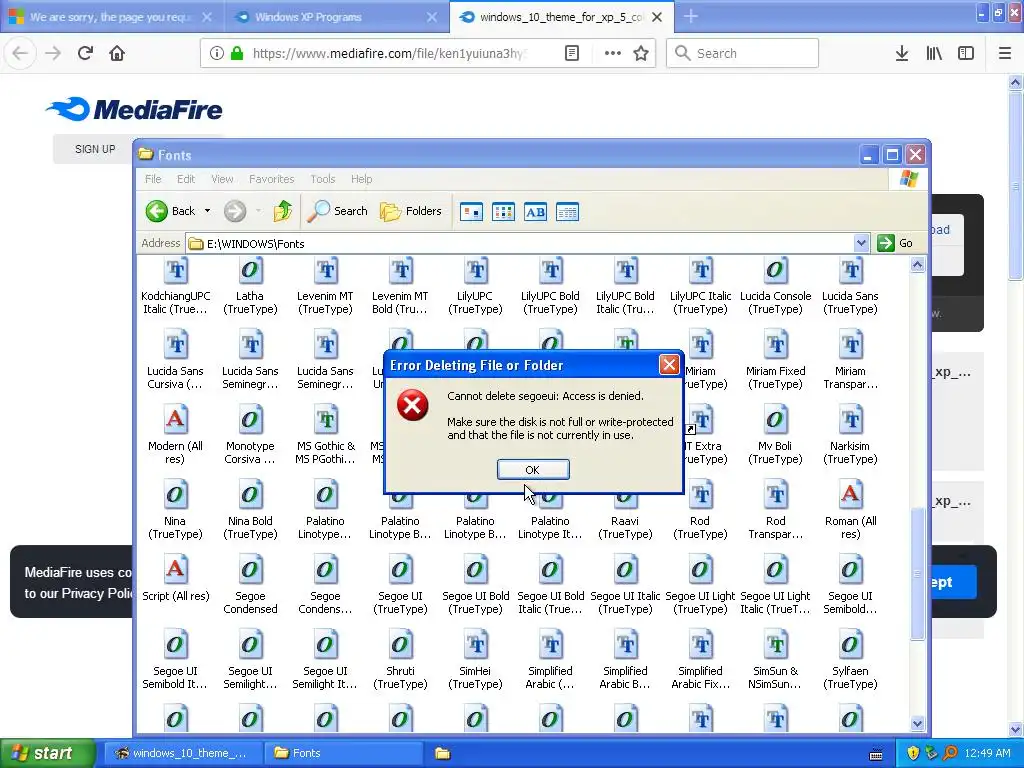This screenshot has width=1024, height=768.
Task: Click the Up folder icon in Fonts toolbar
Action: click(x=283, y=211)
